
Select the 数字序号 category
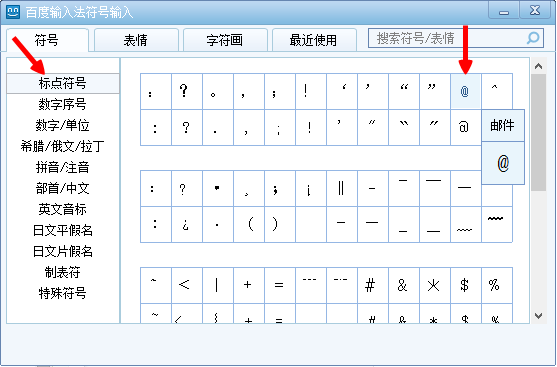point(63,104)
